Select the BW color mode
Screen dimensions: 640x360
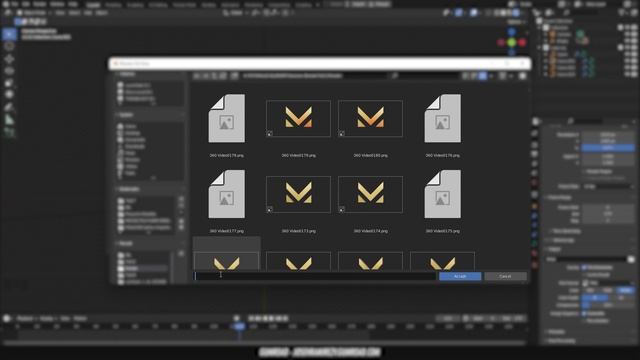[591, 290]
